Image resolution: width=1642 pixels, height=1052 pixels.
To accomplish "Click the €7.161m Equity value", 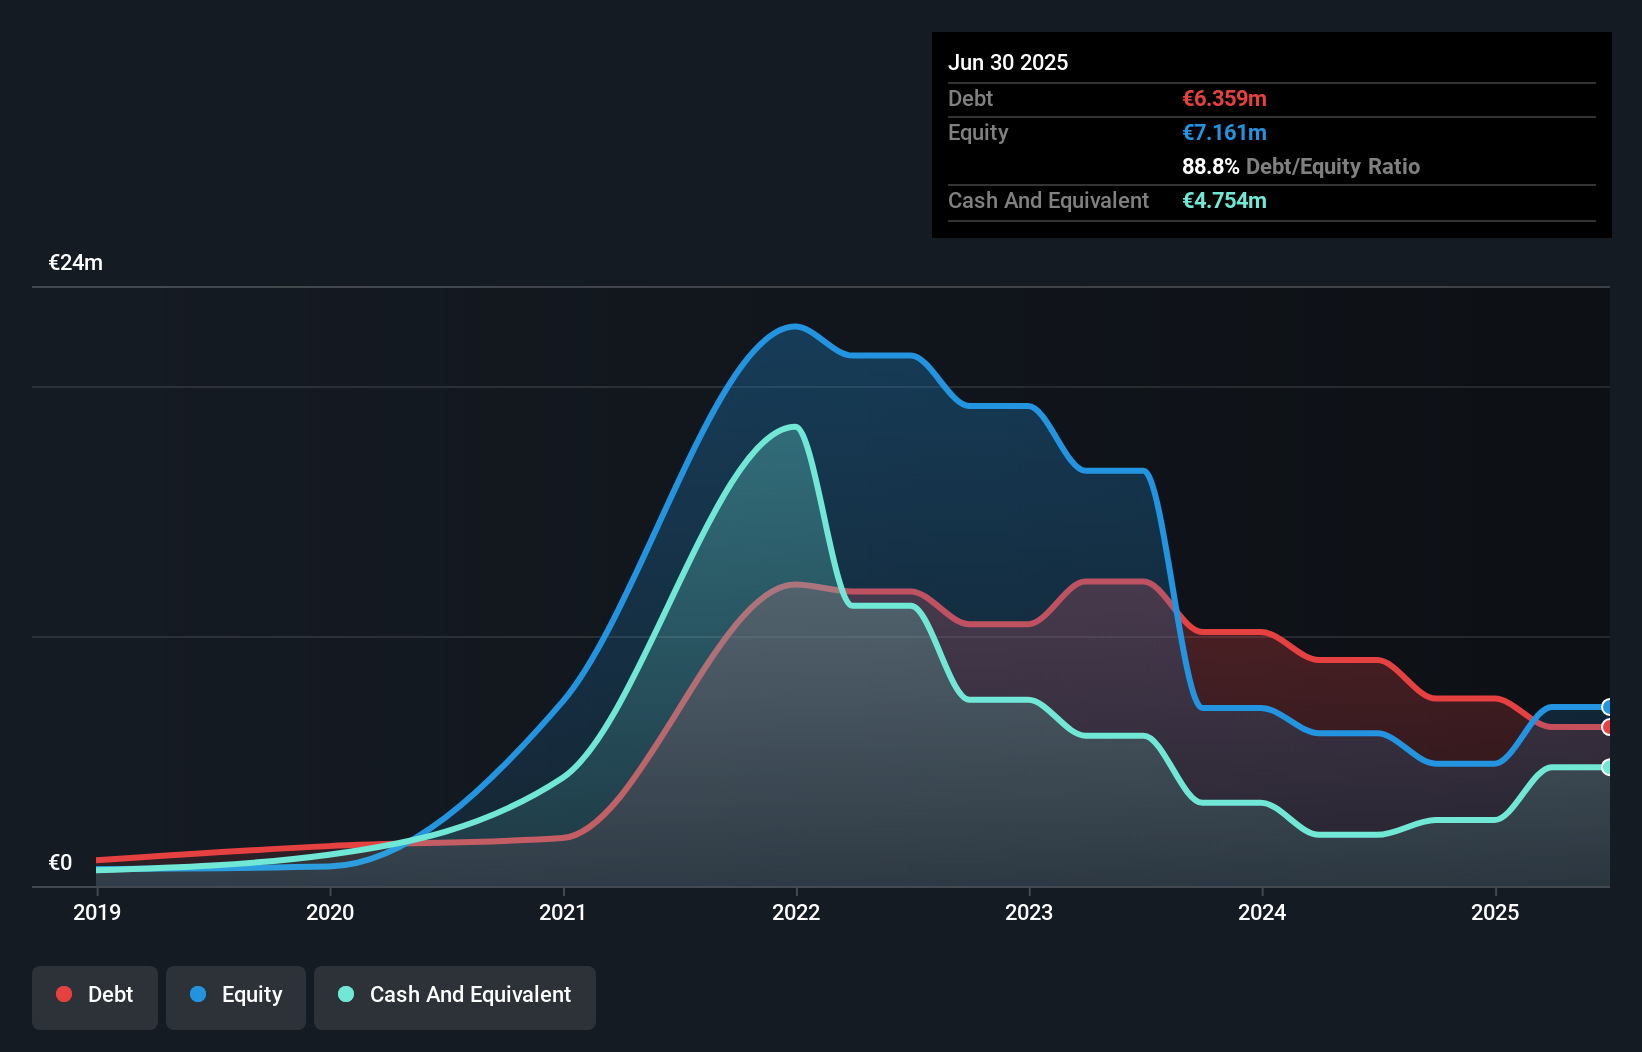I will tap(1224, 132).
